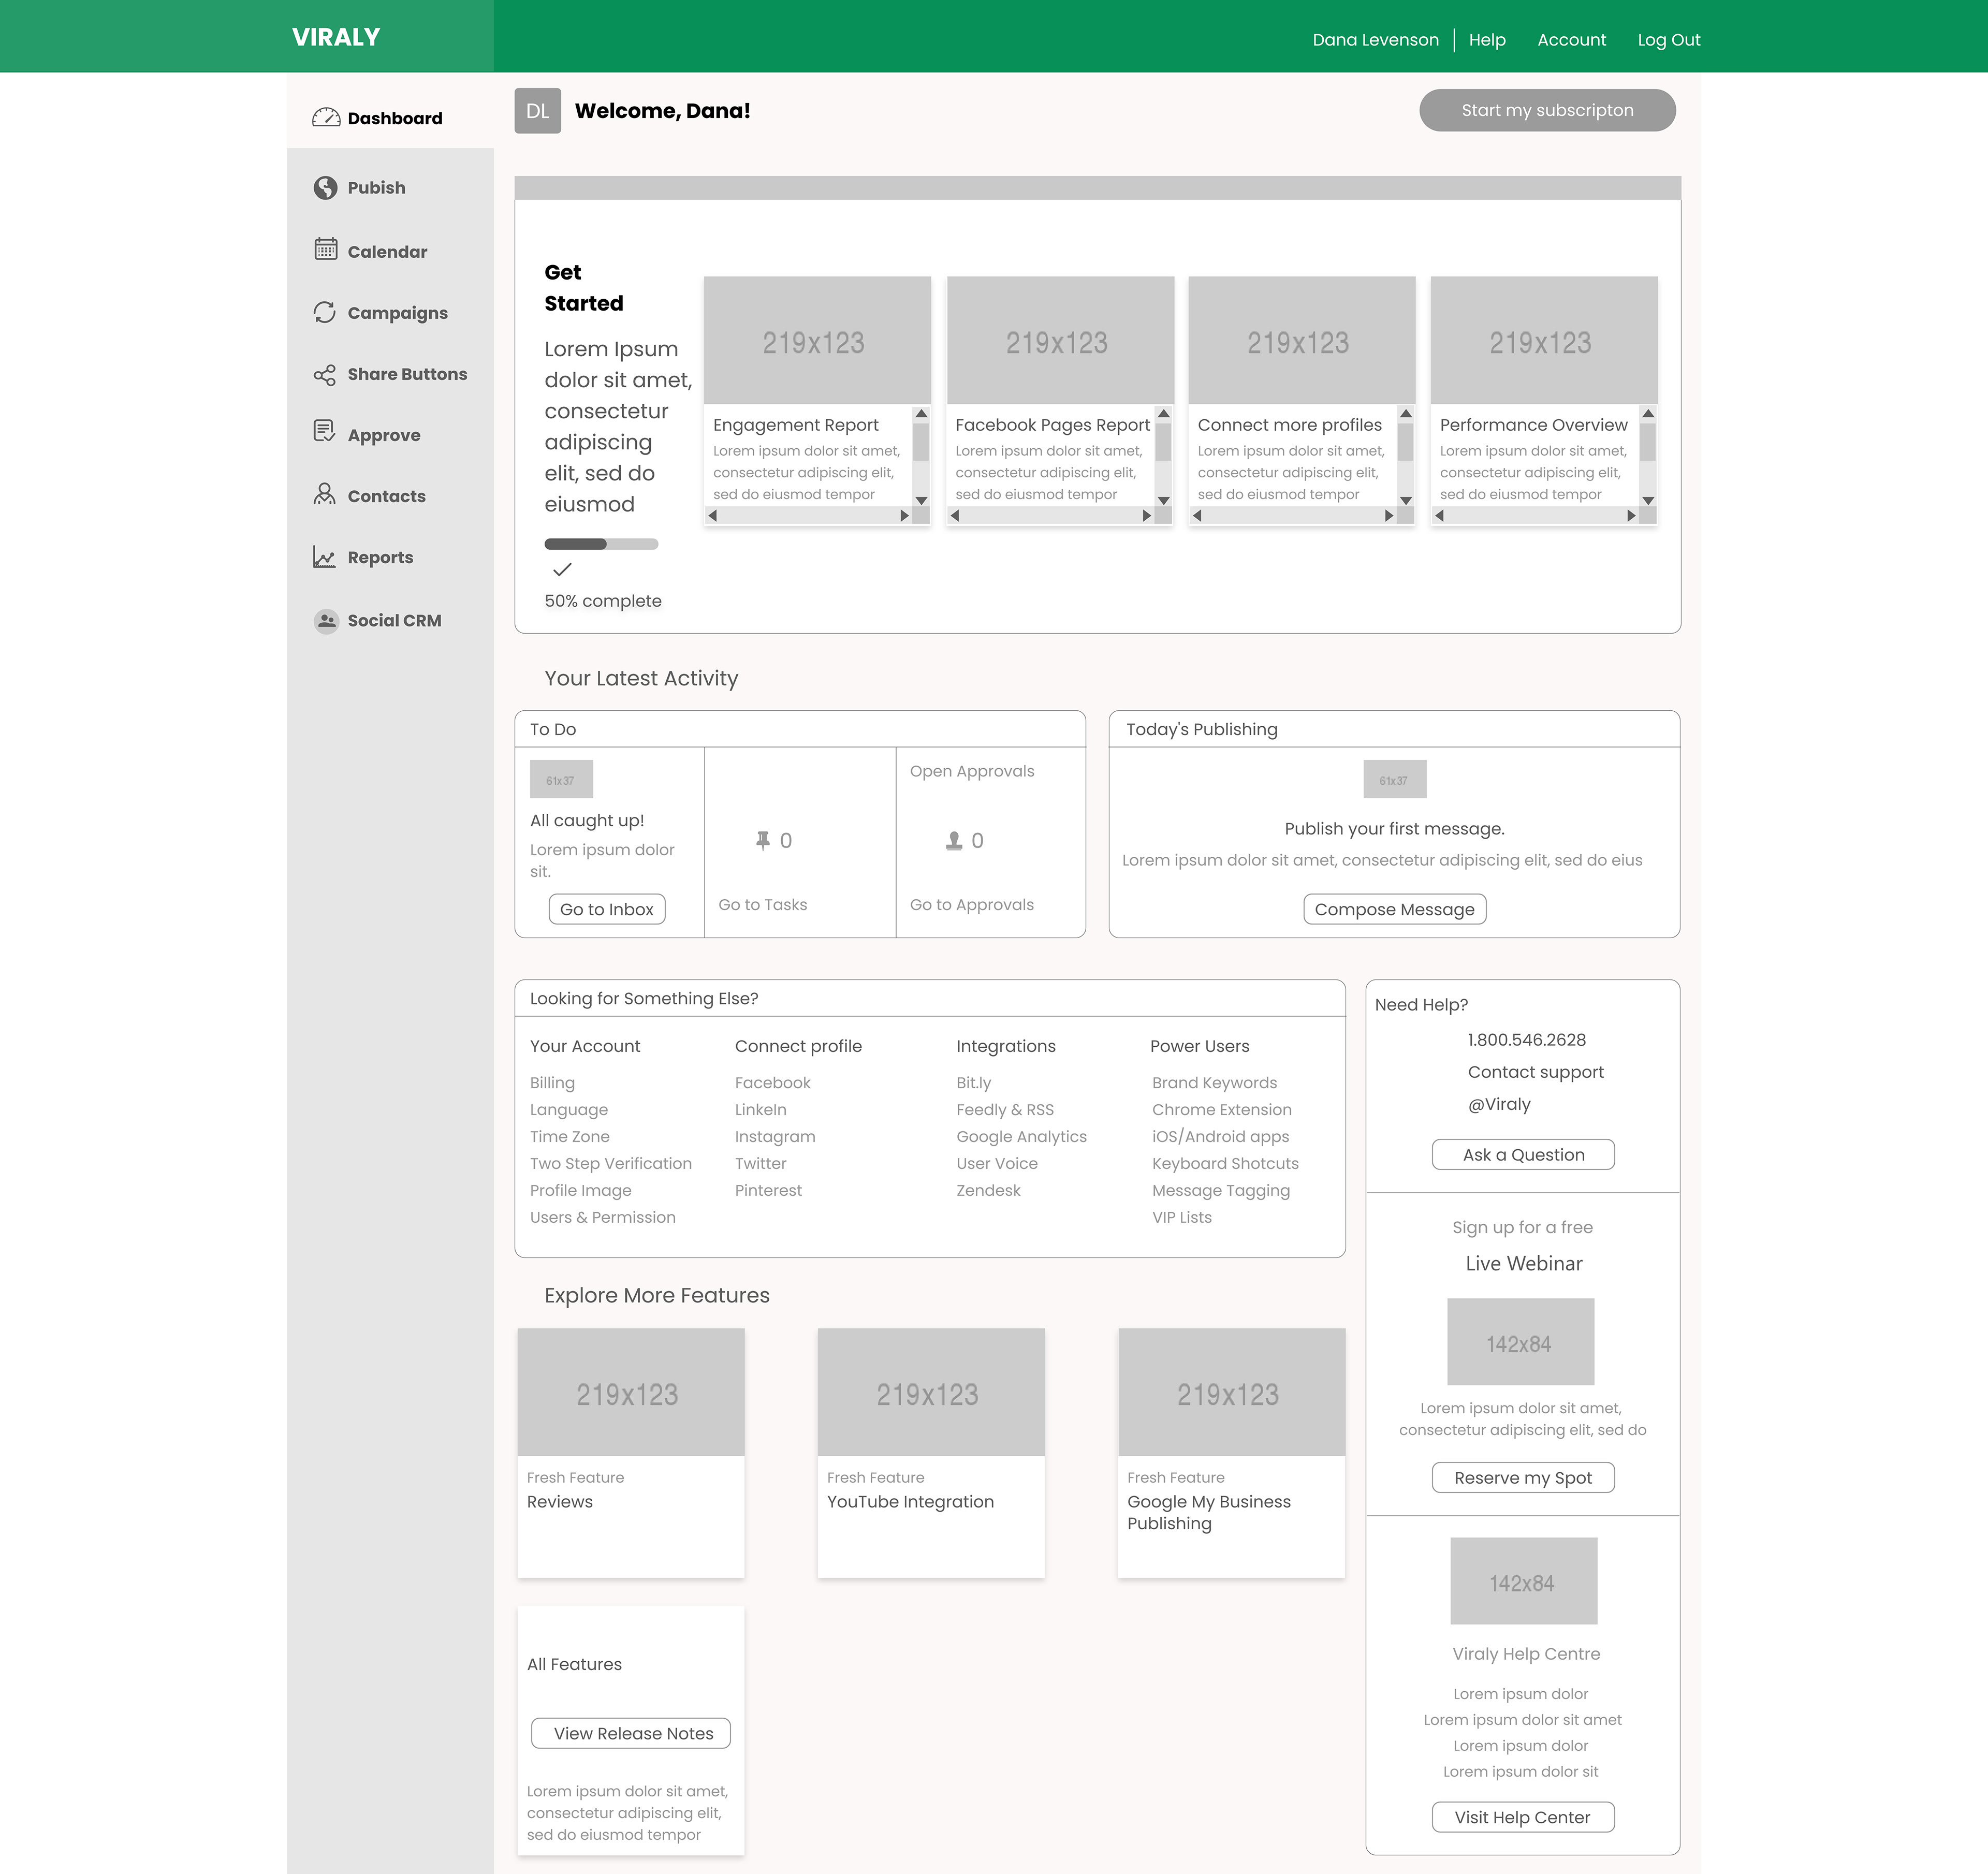Click scroll-up arrow in Engagement Report card
The image size is (1988, 1874).
(x=921, y=413)
